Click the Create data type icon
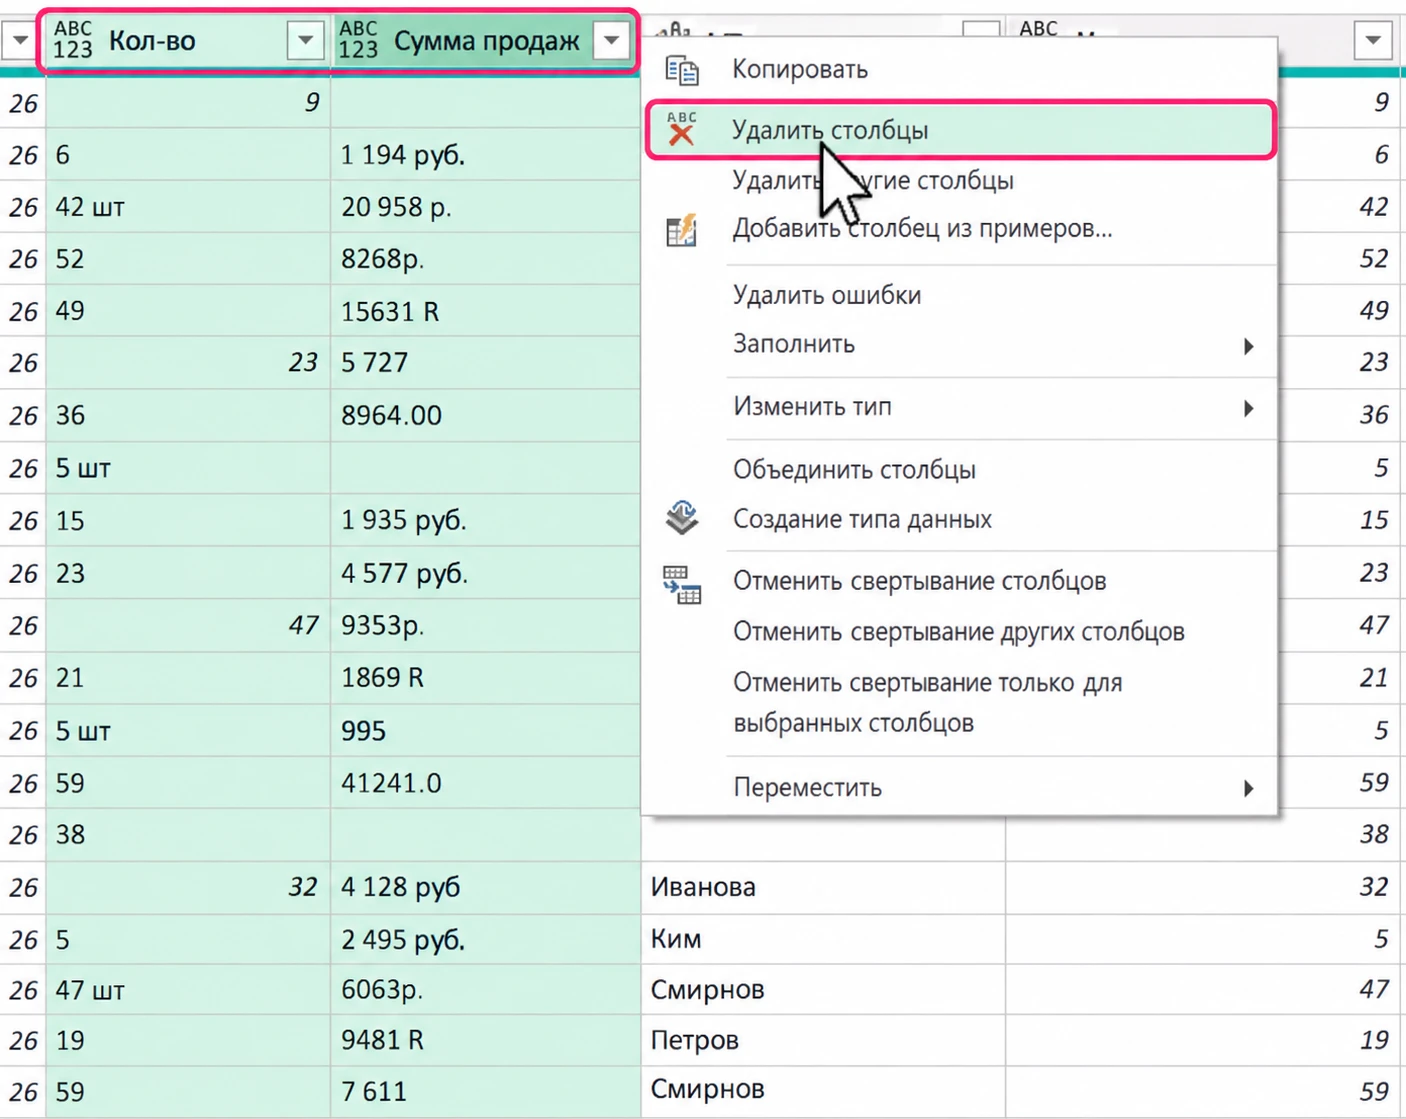 coord(682,518)
